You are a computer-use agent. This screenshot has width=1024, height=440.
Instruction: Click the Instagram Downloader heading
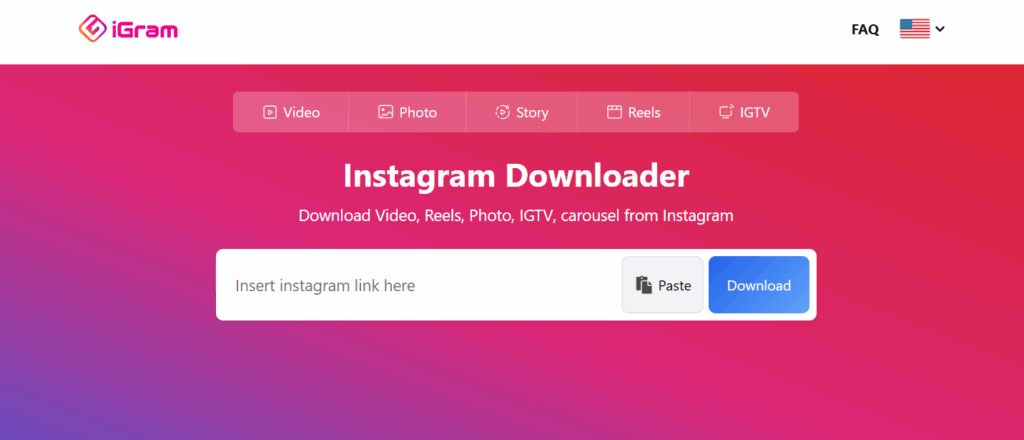pos(516,176)
